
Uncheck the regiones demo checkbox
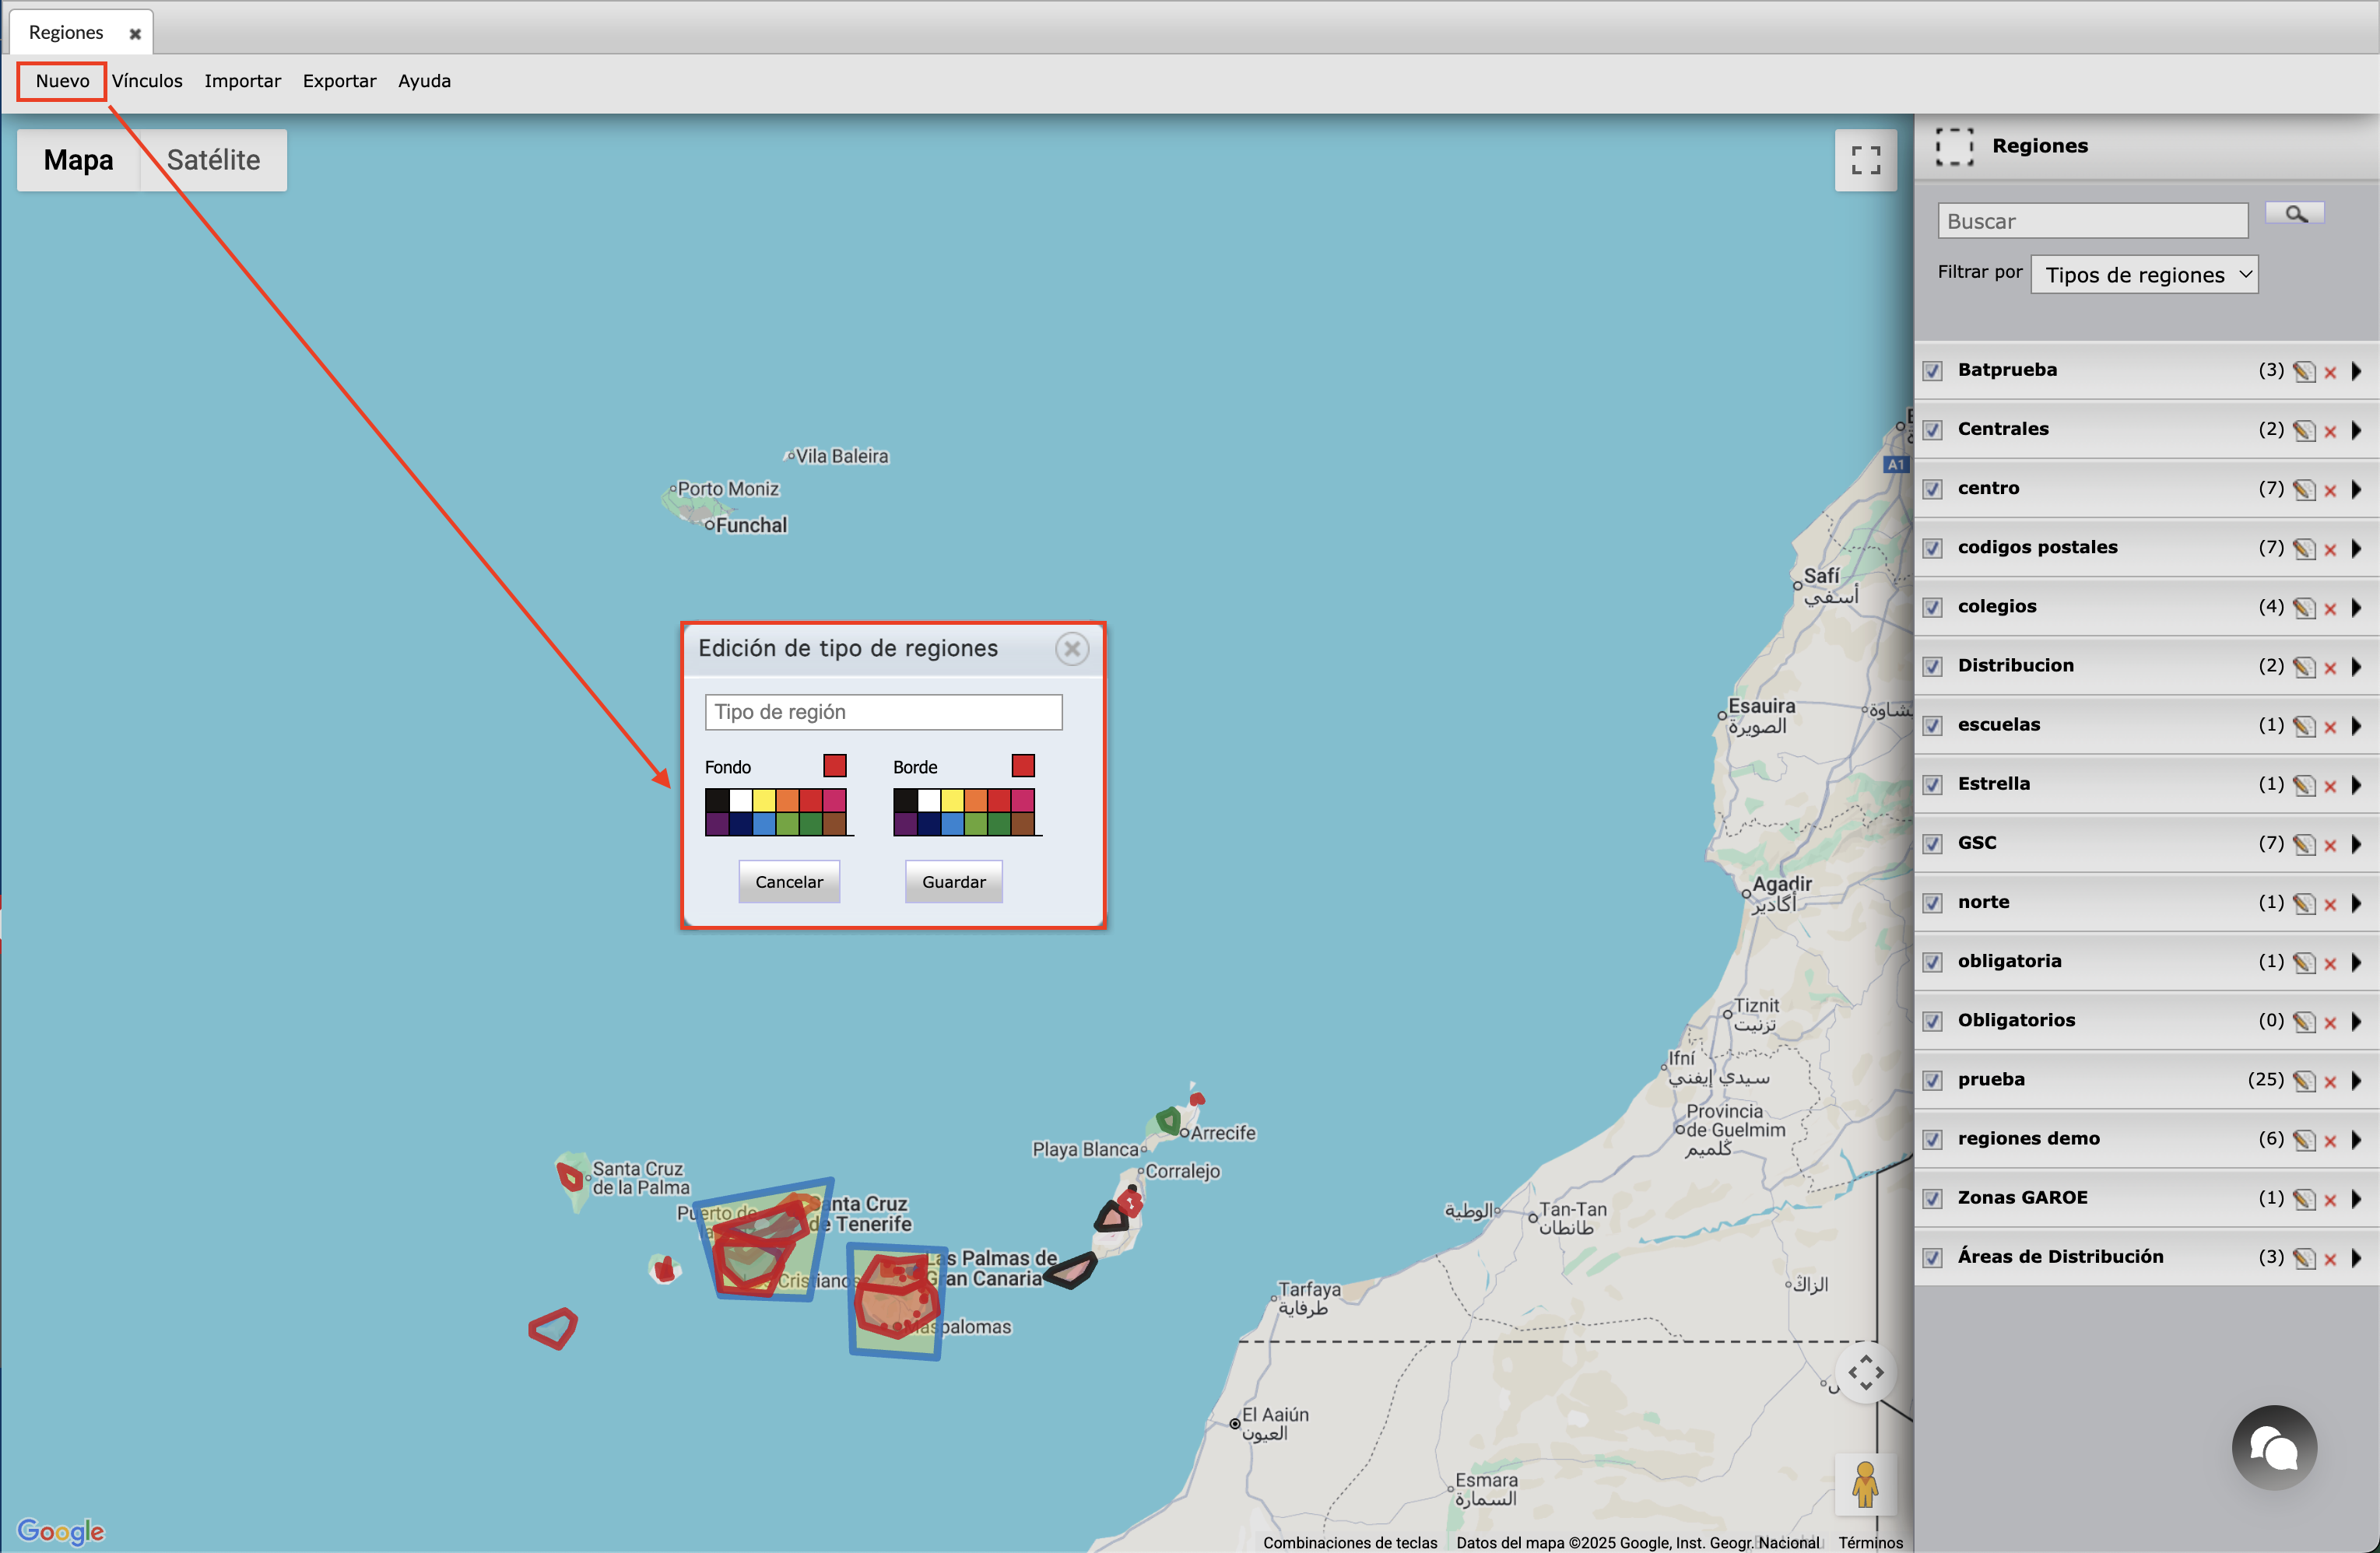(1933, 1139)
